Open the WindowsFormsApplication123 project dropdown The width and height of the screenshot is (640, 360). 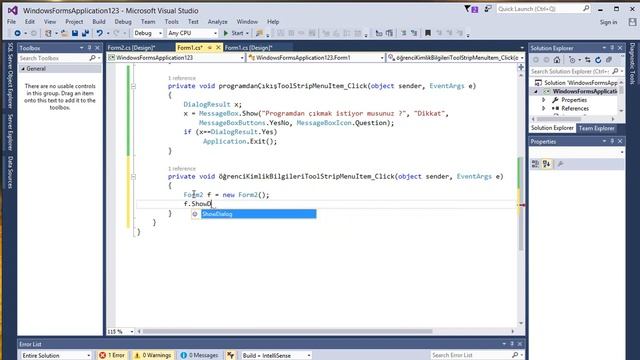pos(176,58)
